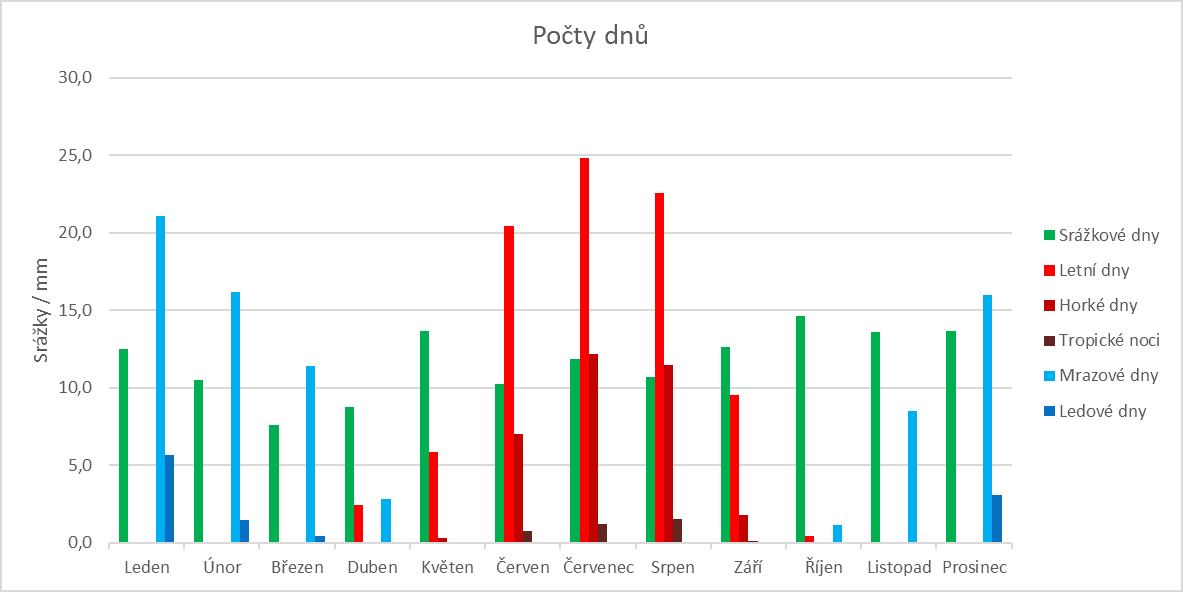Image resolution: width=1183 pixels, height=592 pixels.
Task: Select the green Srážkové dny legend swatch
Action: click(1049, 236)
